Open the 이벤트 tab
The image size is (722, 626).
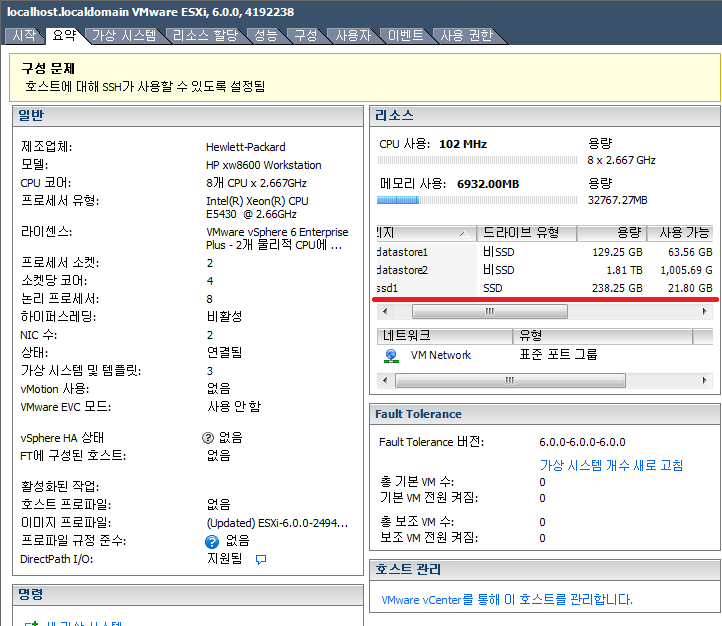[x=405, y=35]
